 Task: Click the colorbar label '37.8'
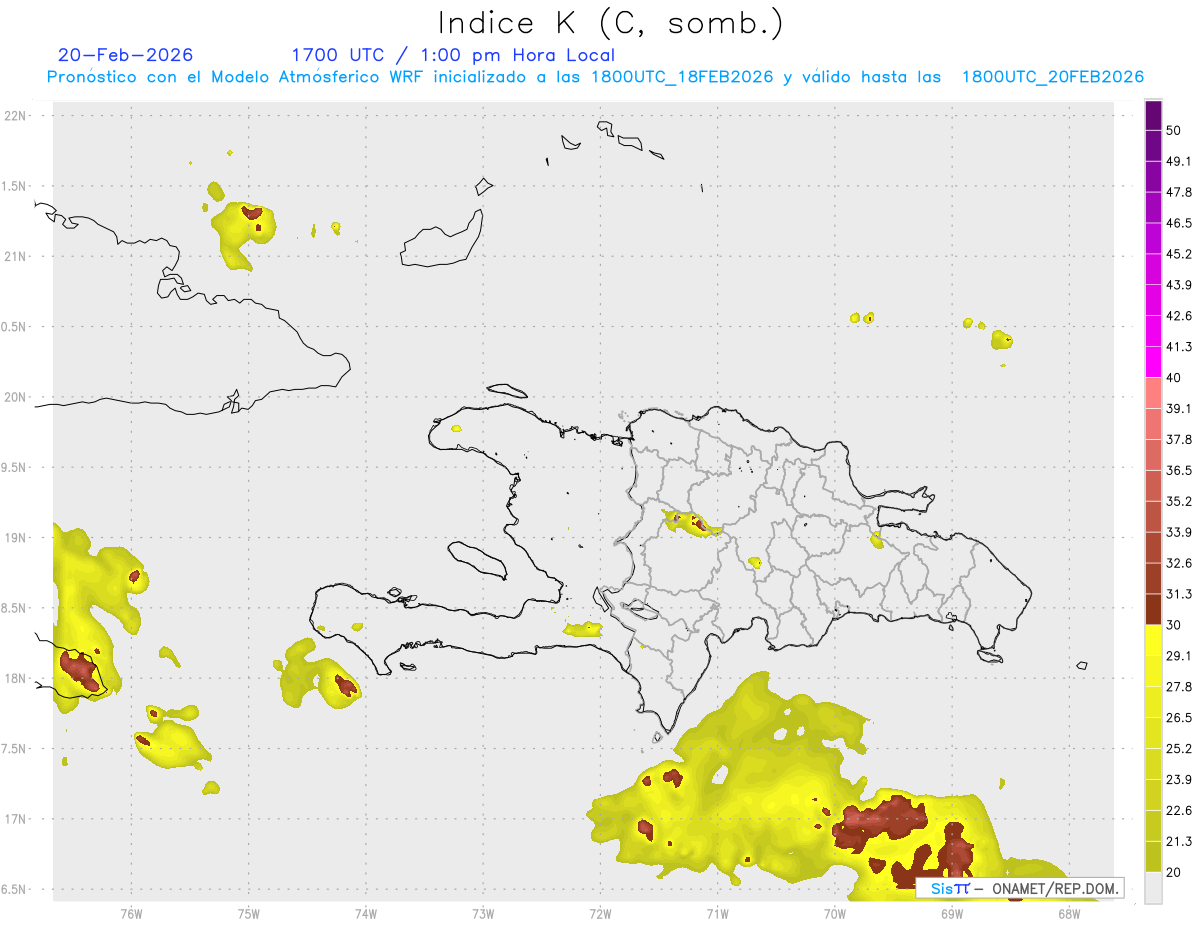point(1179,439)
